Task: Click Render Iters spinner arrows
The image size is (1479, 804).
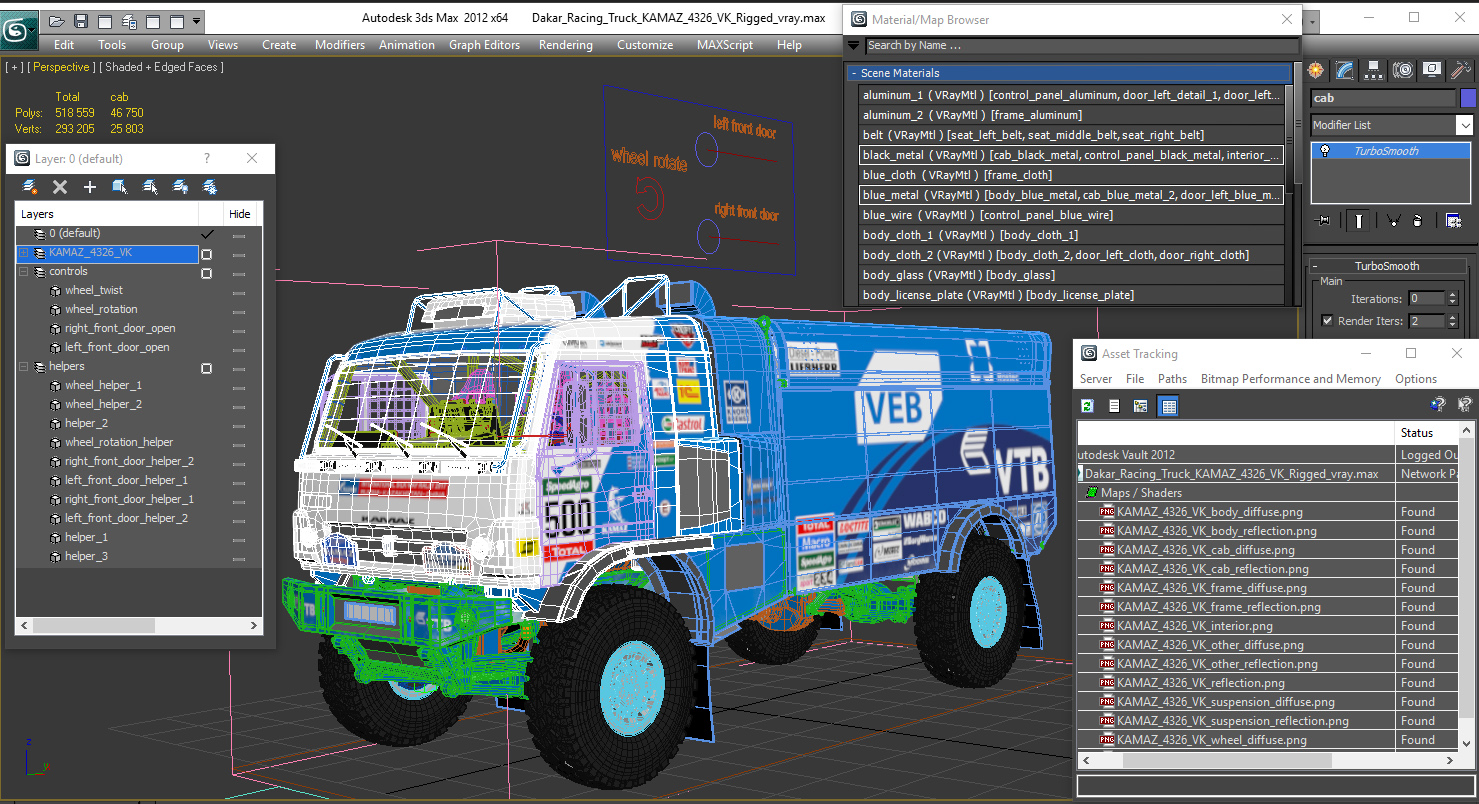Action: (1454, 321)
